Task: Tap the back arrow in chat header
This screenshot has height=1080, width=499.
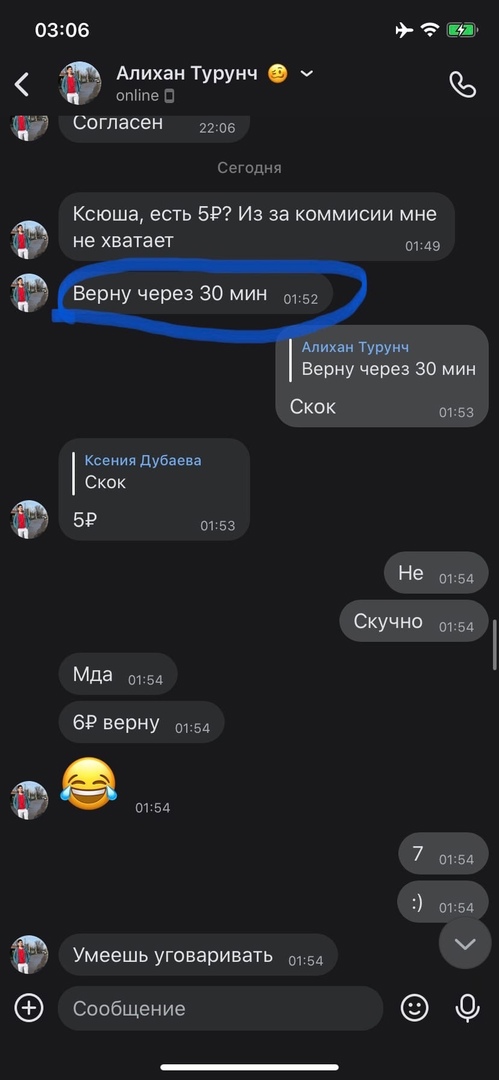Action: pyautogui.click(x=22, y=85)
